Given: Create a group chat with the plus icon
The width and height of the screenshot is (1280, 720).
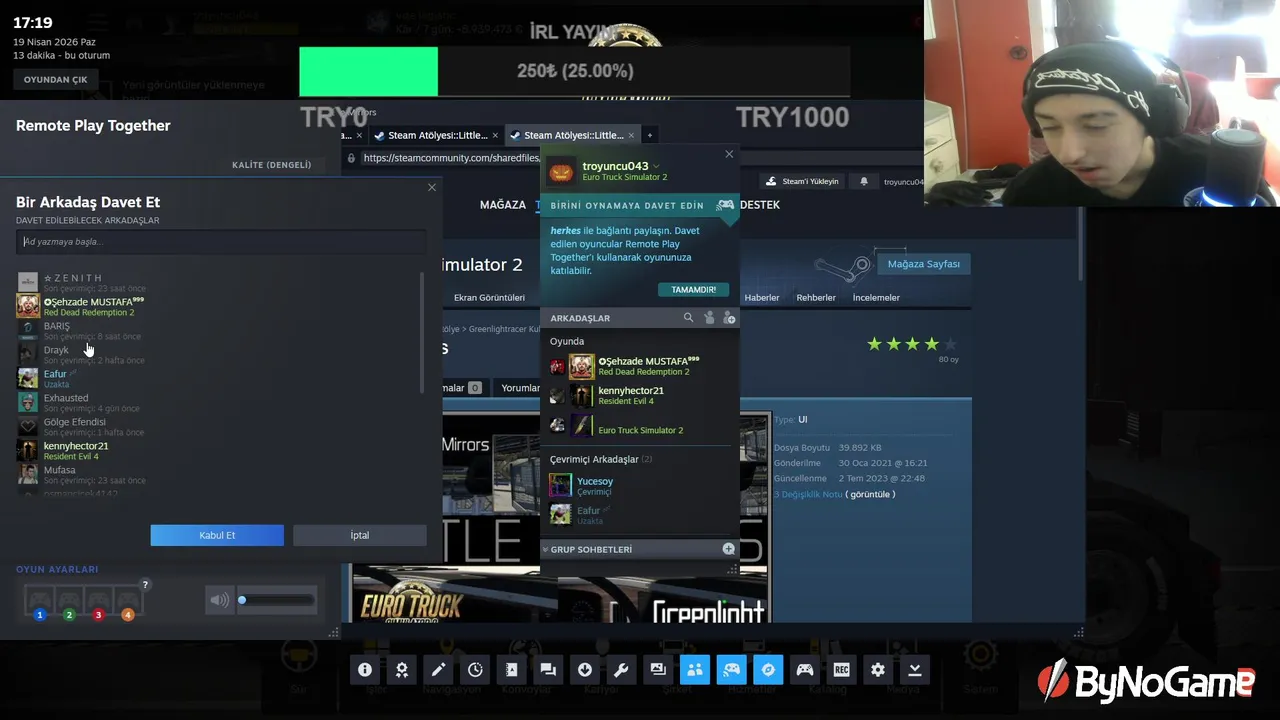Looking at the screenshot, I should click(729, 549).
